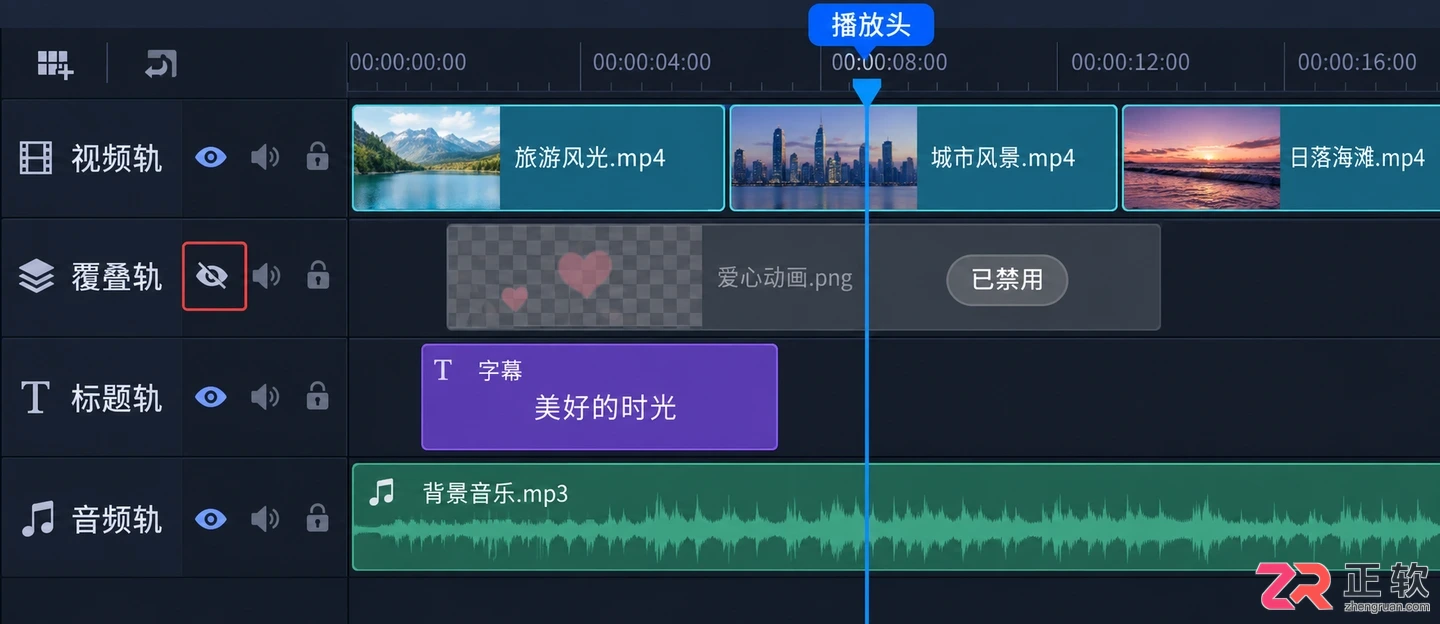Click the blue playhead handle on ruler
The width and height of the screenshot is (1440, 624).
coord(867,91)
